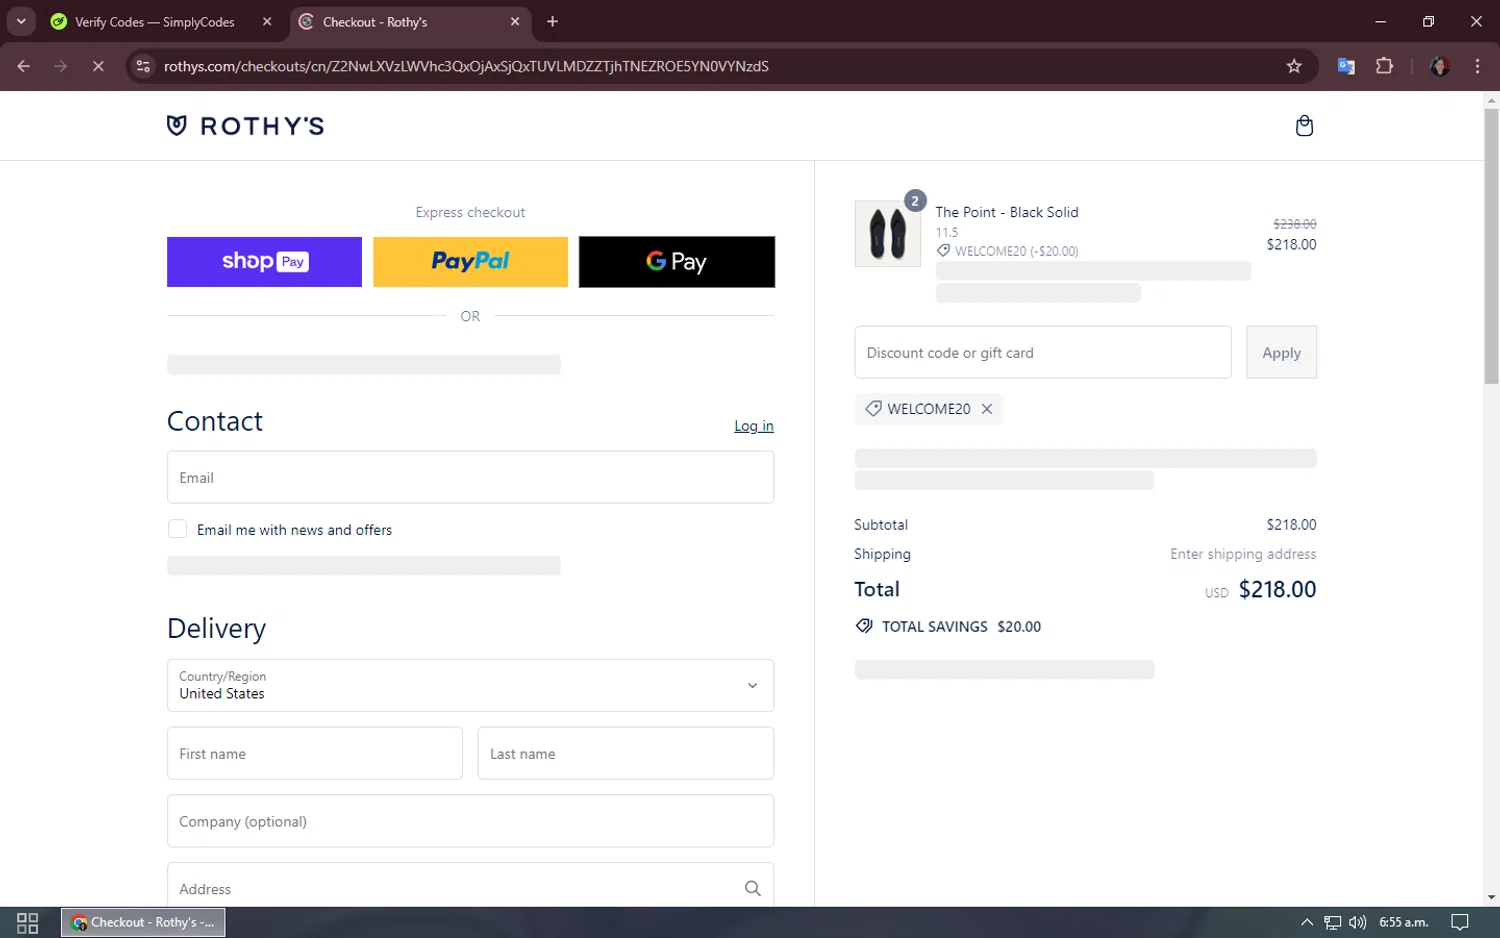The width and height of the screenshot is (1500, 938).
Task: Click the Total $218.00 amount
Action: pos(1277,590)
